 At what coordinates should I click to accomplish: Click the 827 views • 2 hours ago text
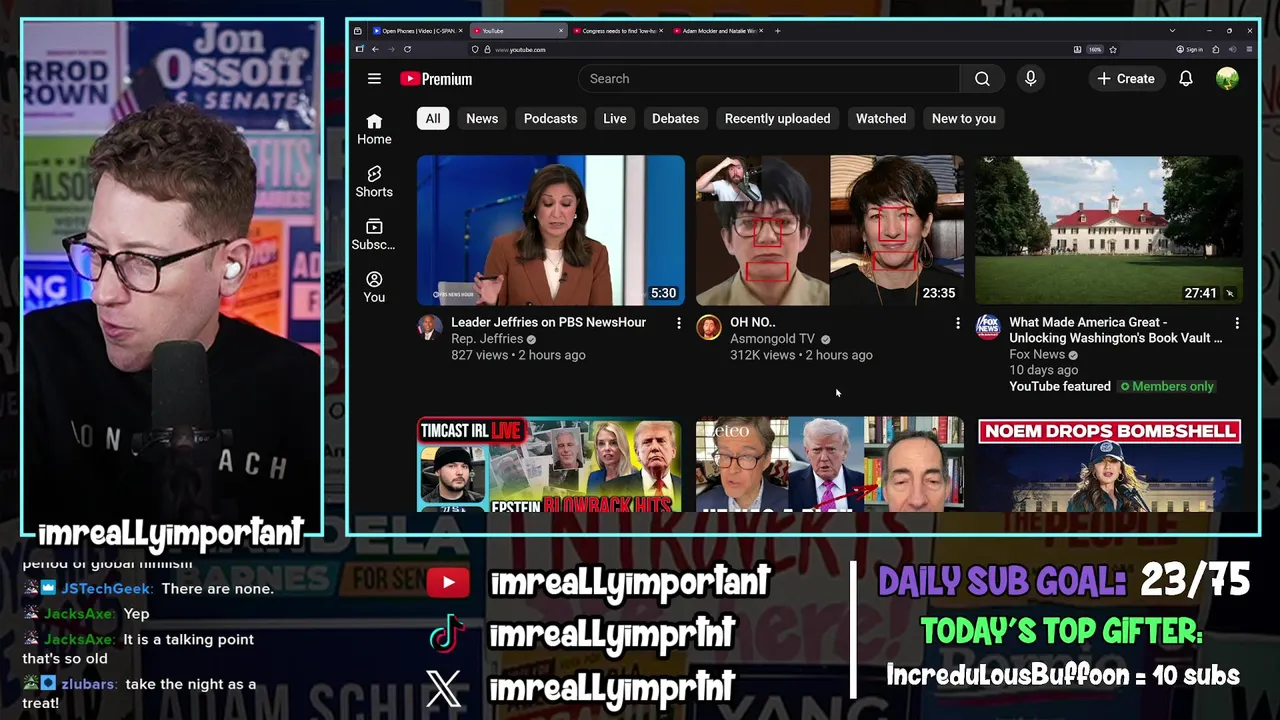tap(518, 355)
